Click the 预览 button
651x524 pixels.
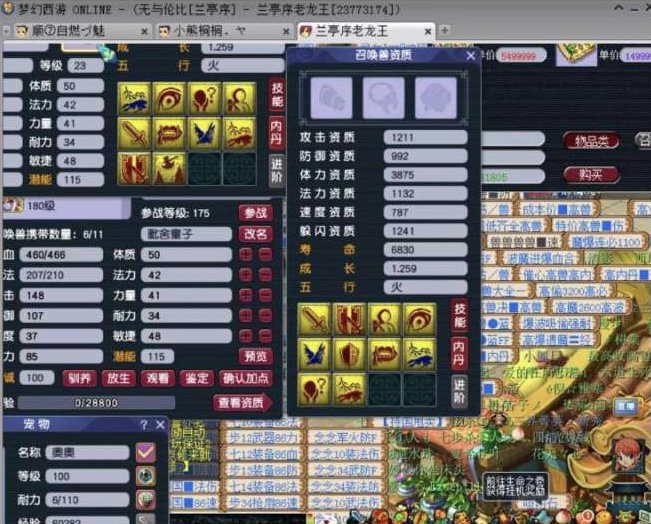click(256, 356)
